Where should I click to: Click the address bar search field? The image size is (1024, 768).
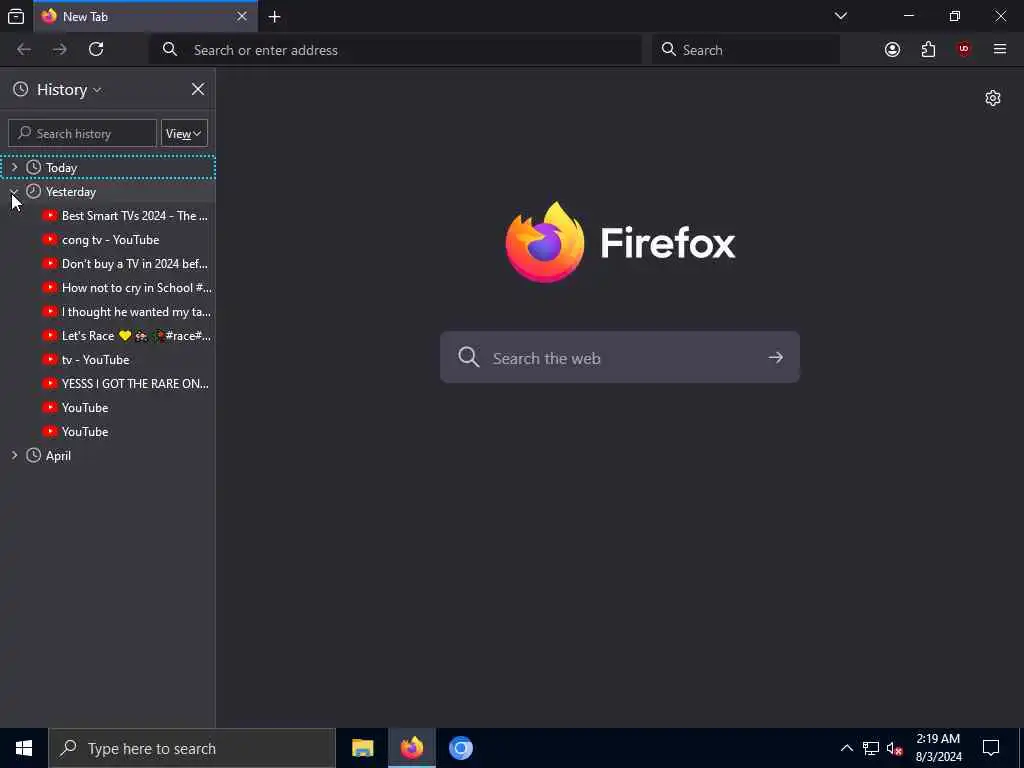[x=395, y=50]
